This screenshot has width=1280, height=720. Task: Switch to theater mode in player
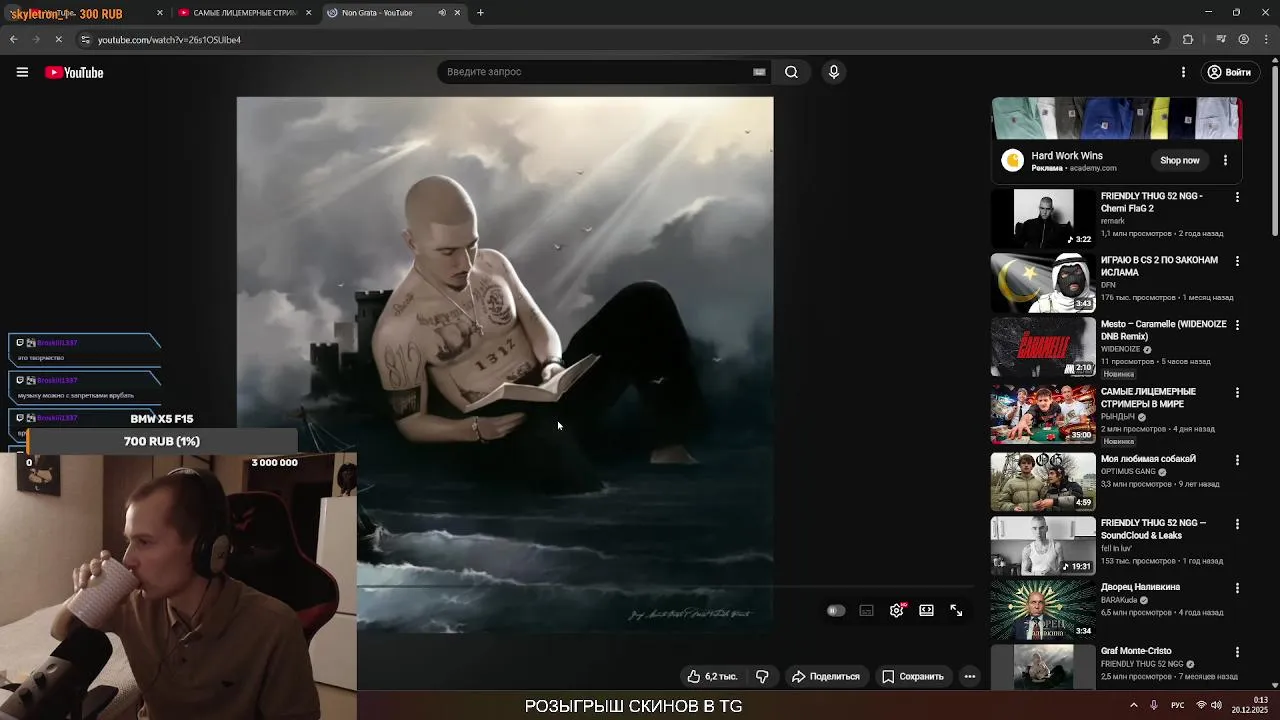[x=926, y=610]
